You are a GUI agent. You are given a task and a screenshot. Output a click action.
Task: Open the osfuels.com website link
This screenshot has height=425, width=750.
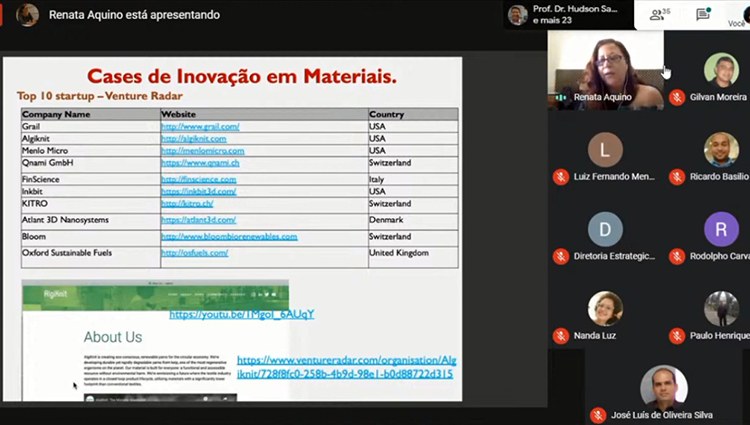[x=195, y=253]
